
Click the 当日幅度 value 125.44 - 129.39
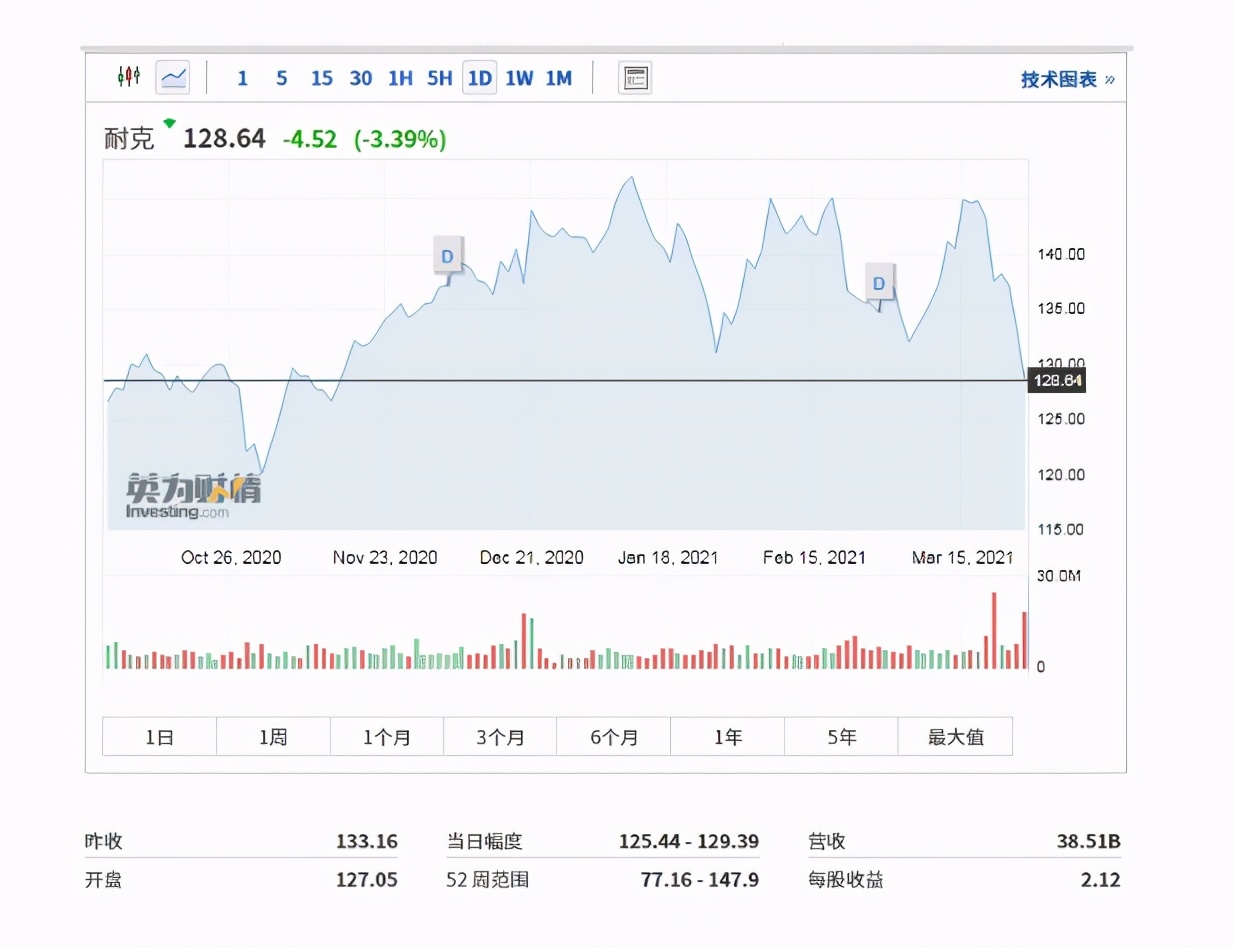688,842
